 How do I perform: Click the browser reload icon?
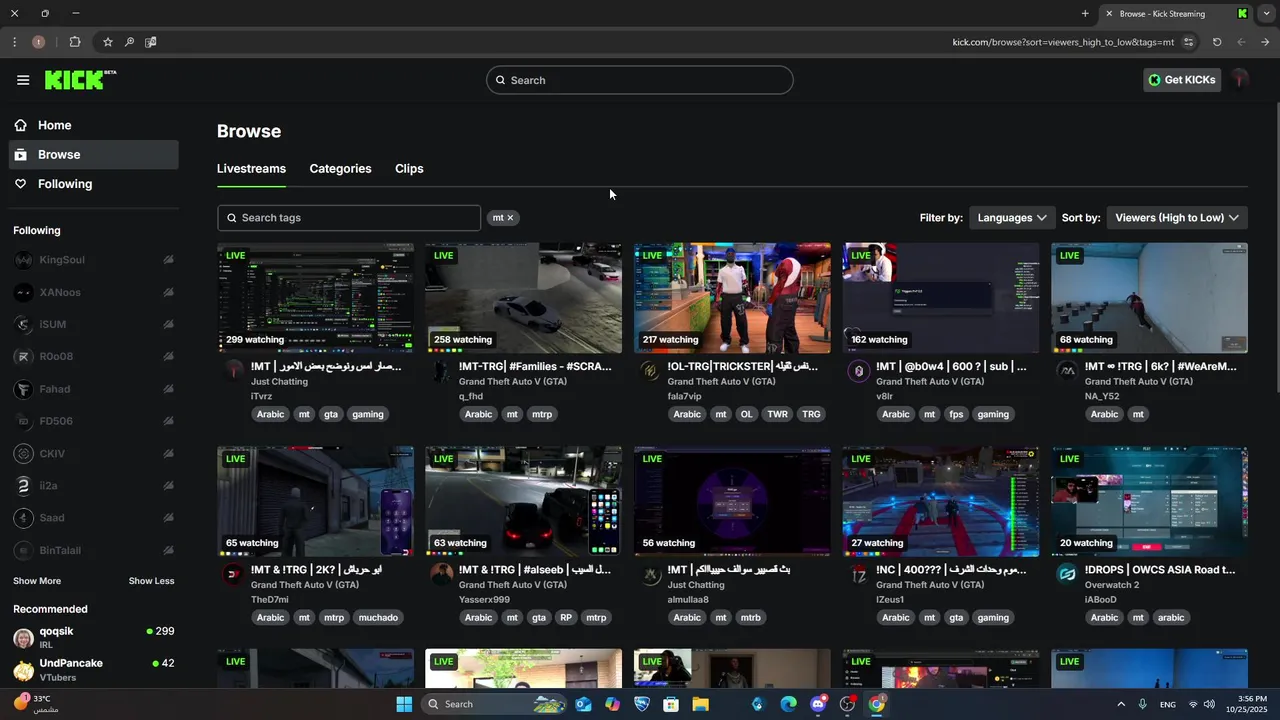(x=1217, y=42)
